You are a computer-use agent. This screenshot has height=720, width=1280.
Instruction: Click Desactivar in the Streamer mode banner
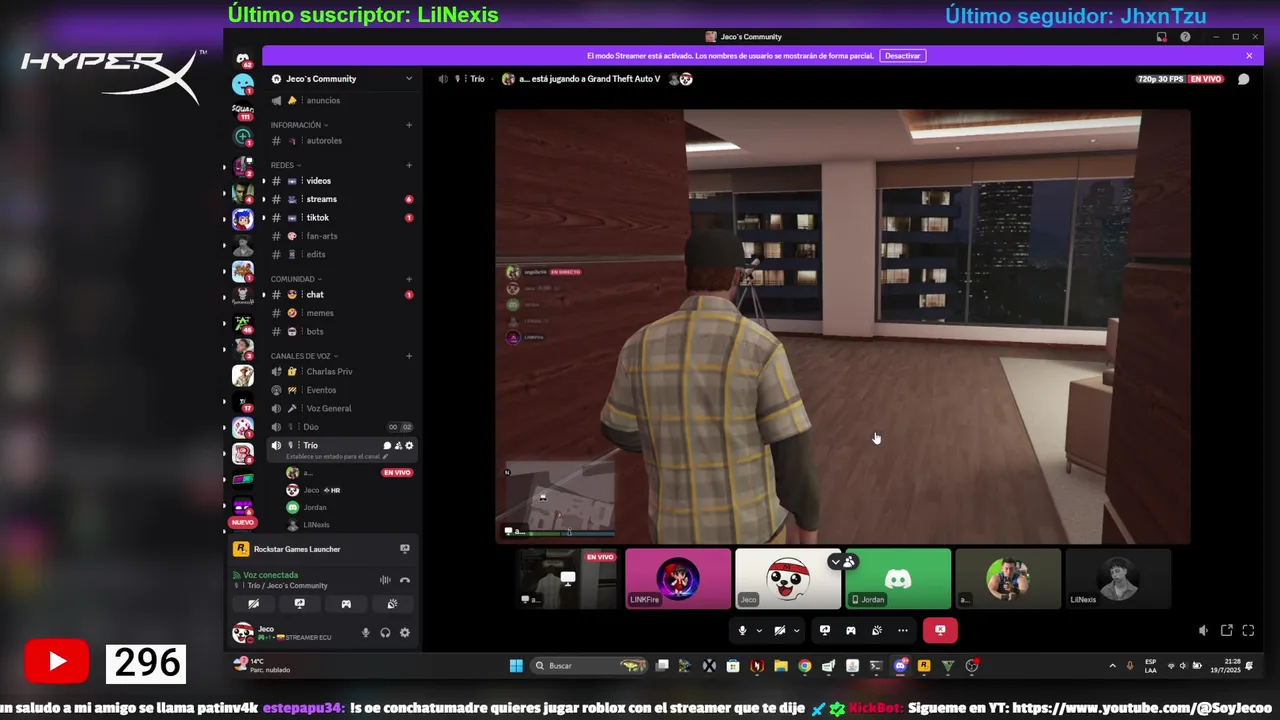coord(902,56)
